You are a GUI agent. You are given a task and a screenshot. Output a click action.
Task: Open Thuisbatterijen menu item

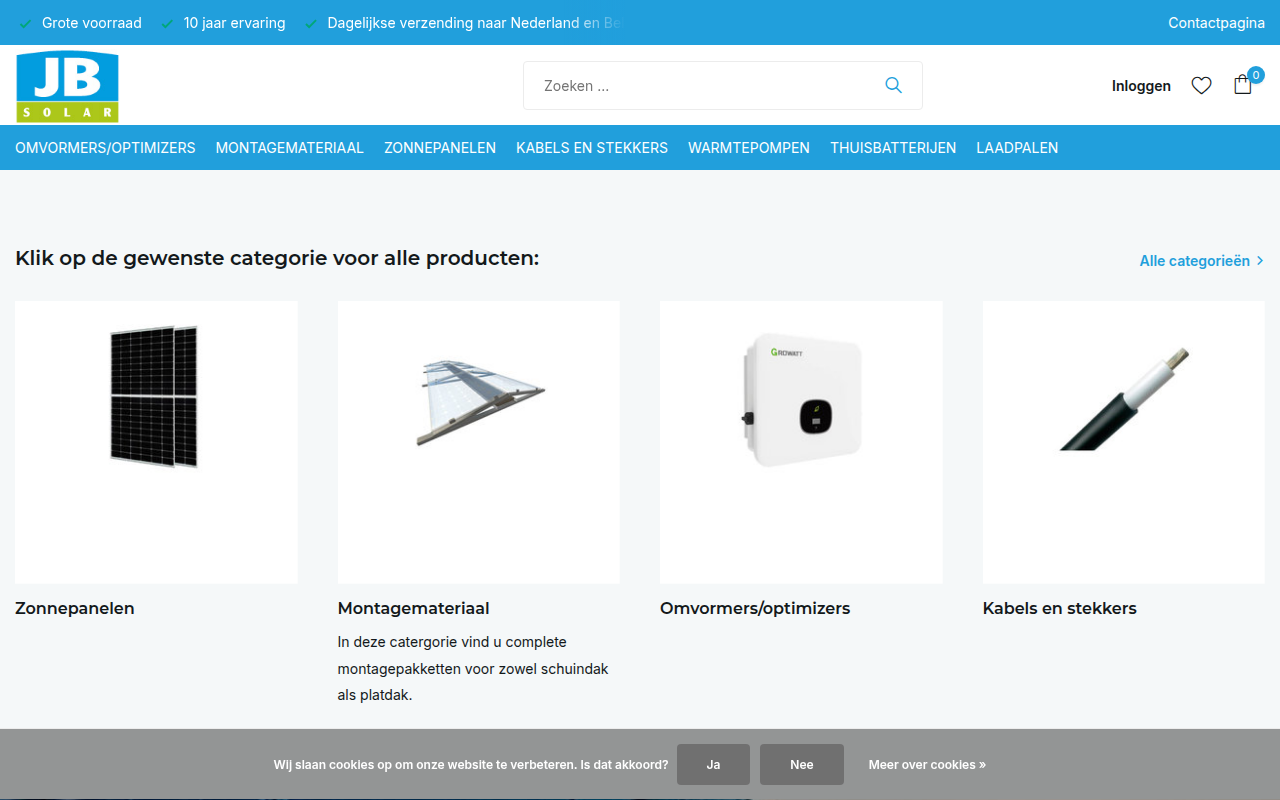click(893, 148)
